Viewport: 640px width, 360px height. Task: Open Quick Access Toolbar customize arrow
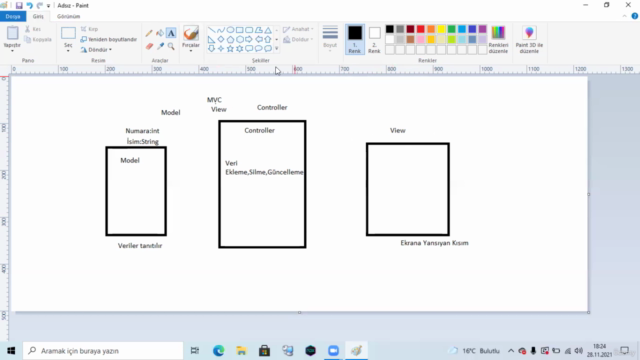49,6
